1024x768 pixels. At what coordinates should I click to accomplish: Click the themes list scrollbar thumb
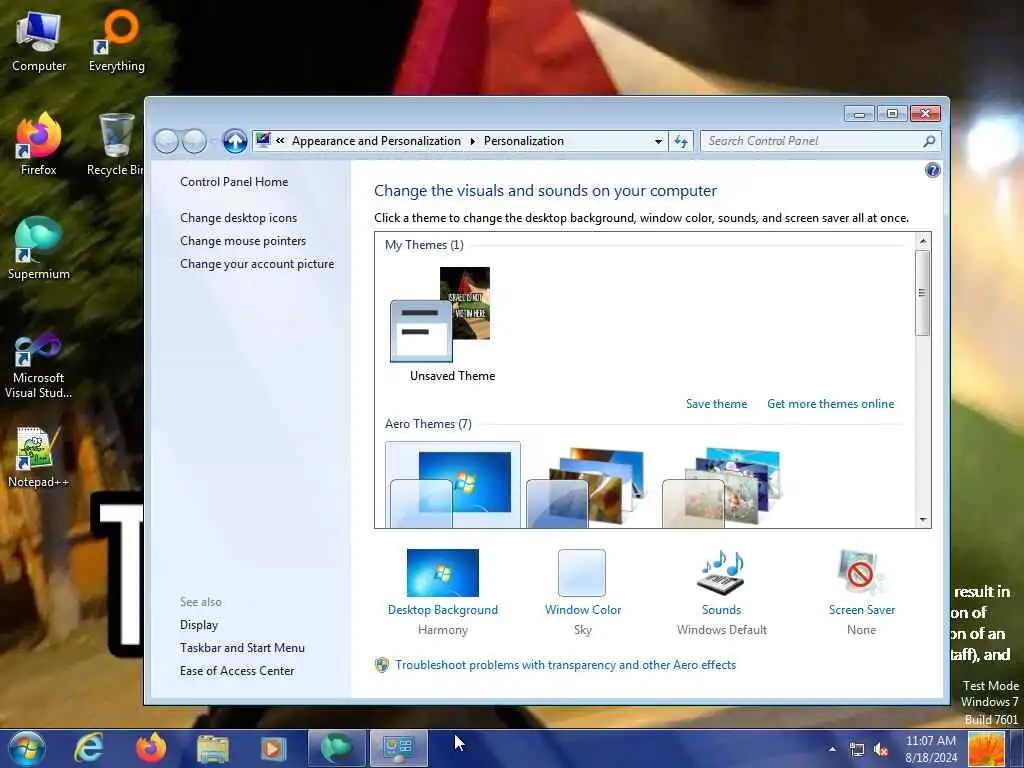pos(923,293)
